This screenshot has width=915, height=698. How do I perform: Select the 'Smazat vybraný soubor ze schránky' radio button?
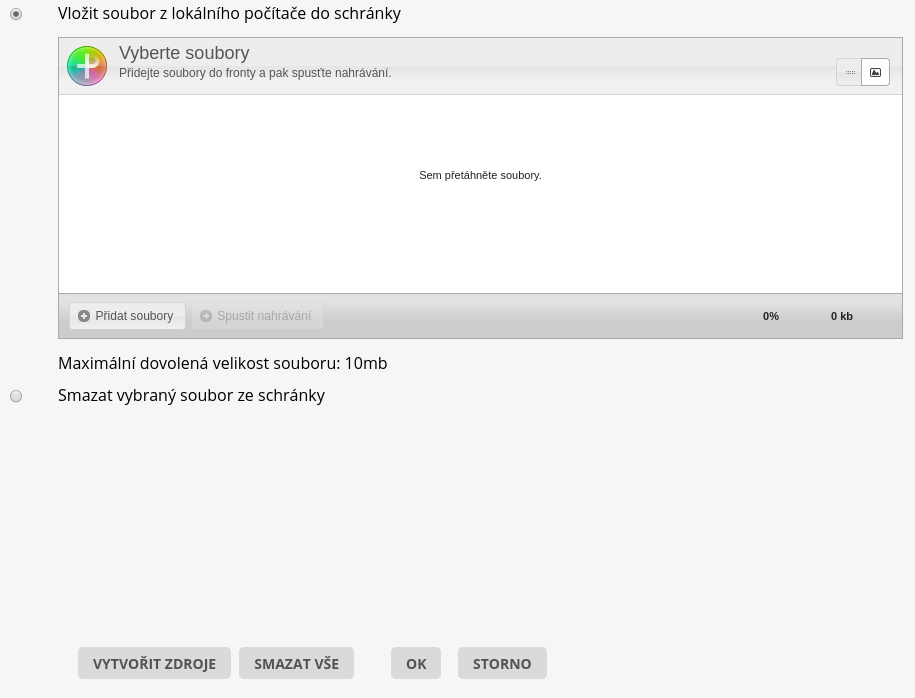16,396
